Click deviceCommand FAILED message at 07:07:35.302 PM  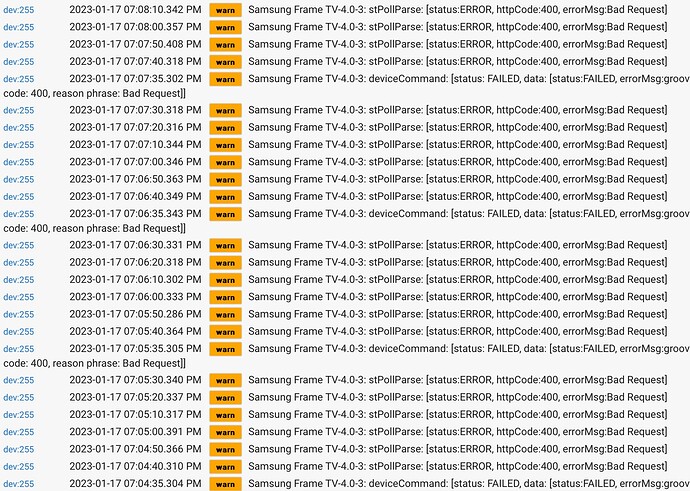click(469, 79)
